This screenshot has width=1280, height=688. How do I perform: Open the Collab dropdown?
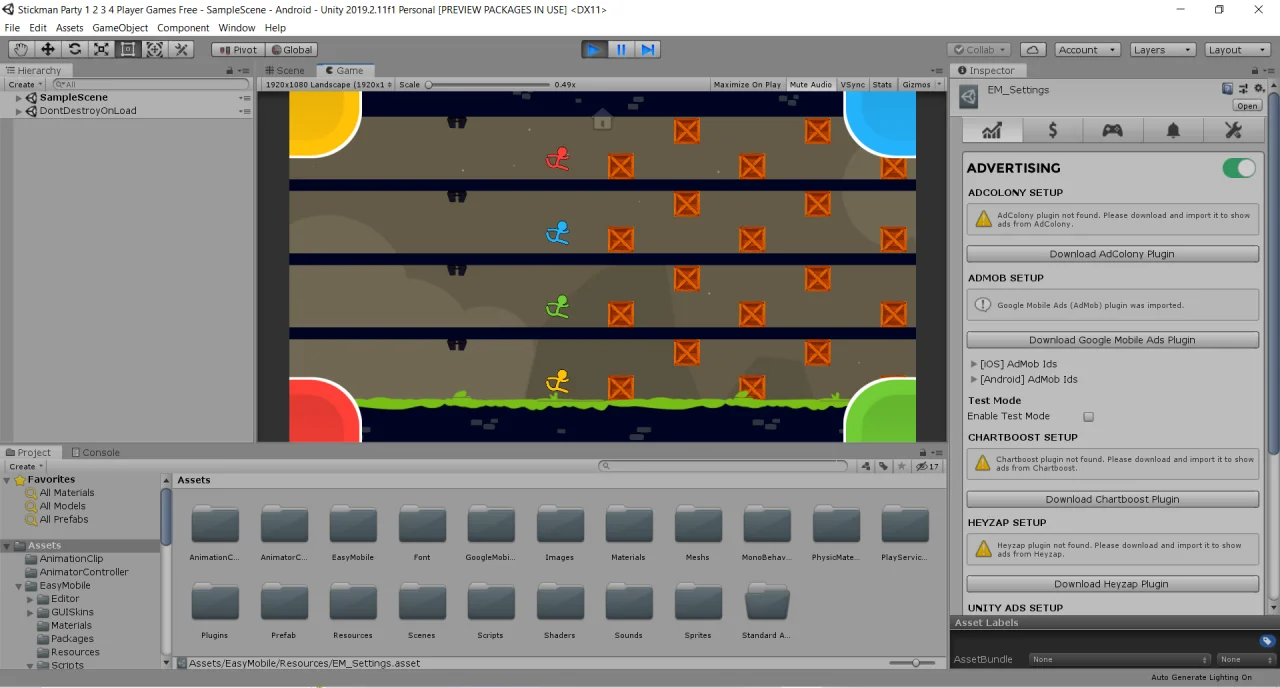(979, 49)
